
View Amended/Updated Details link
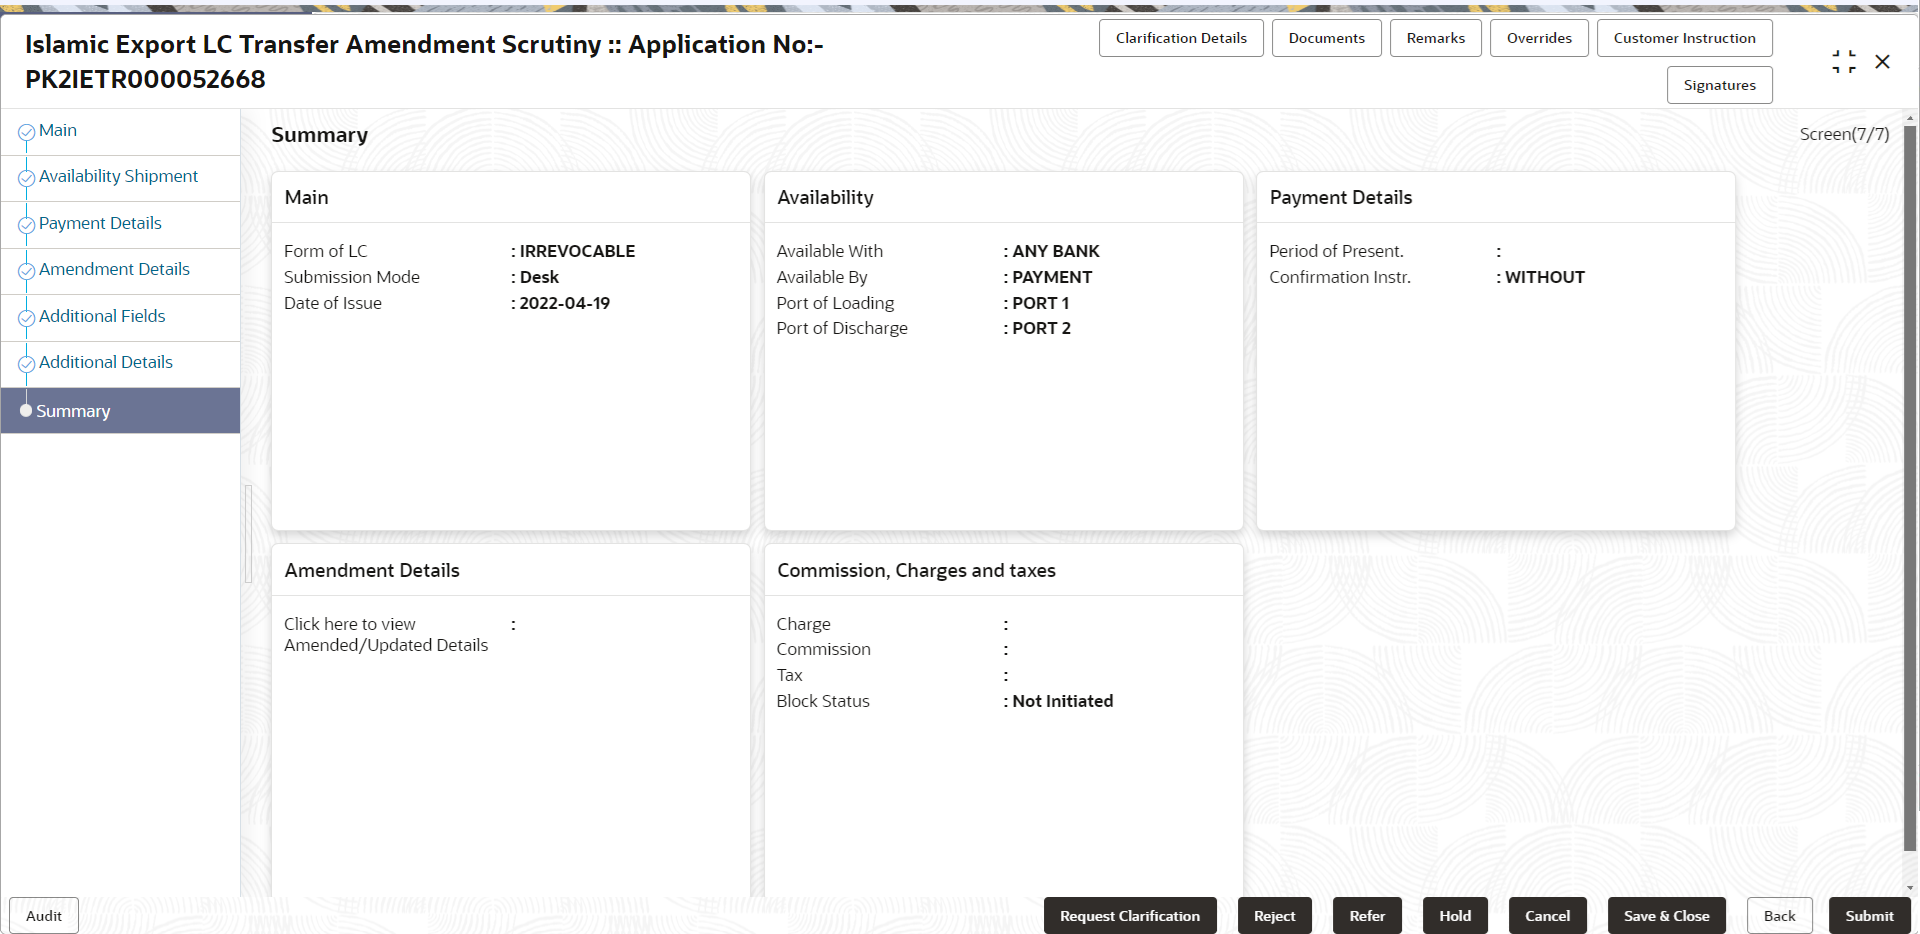click(386, 634)
